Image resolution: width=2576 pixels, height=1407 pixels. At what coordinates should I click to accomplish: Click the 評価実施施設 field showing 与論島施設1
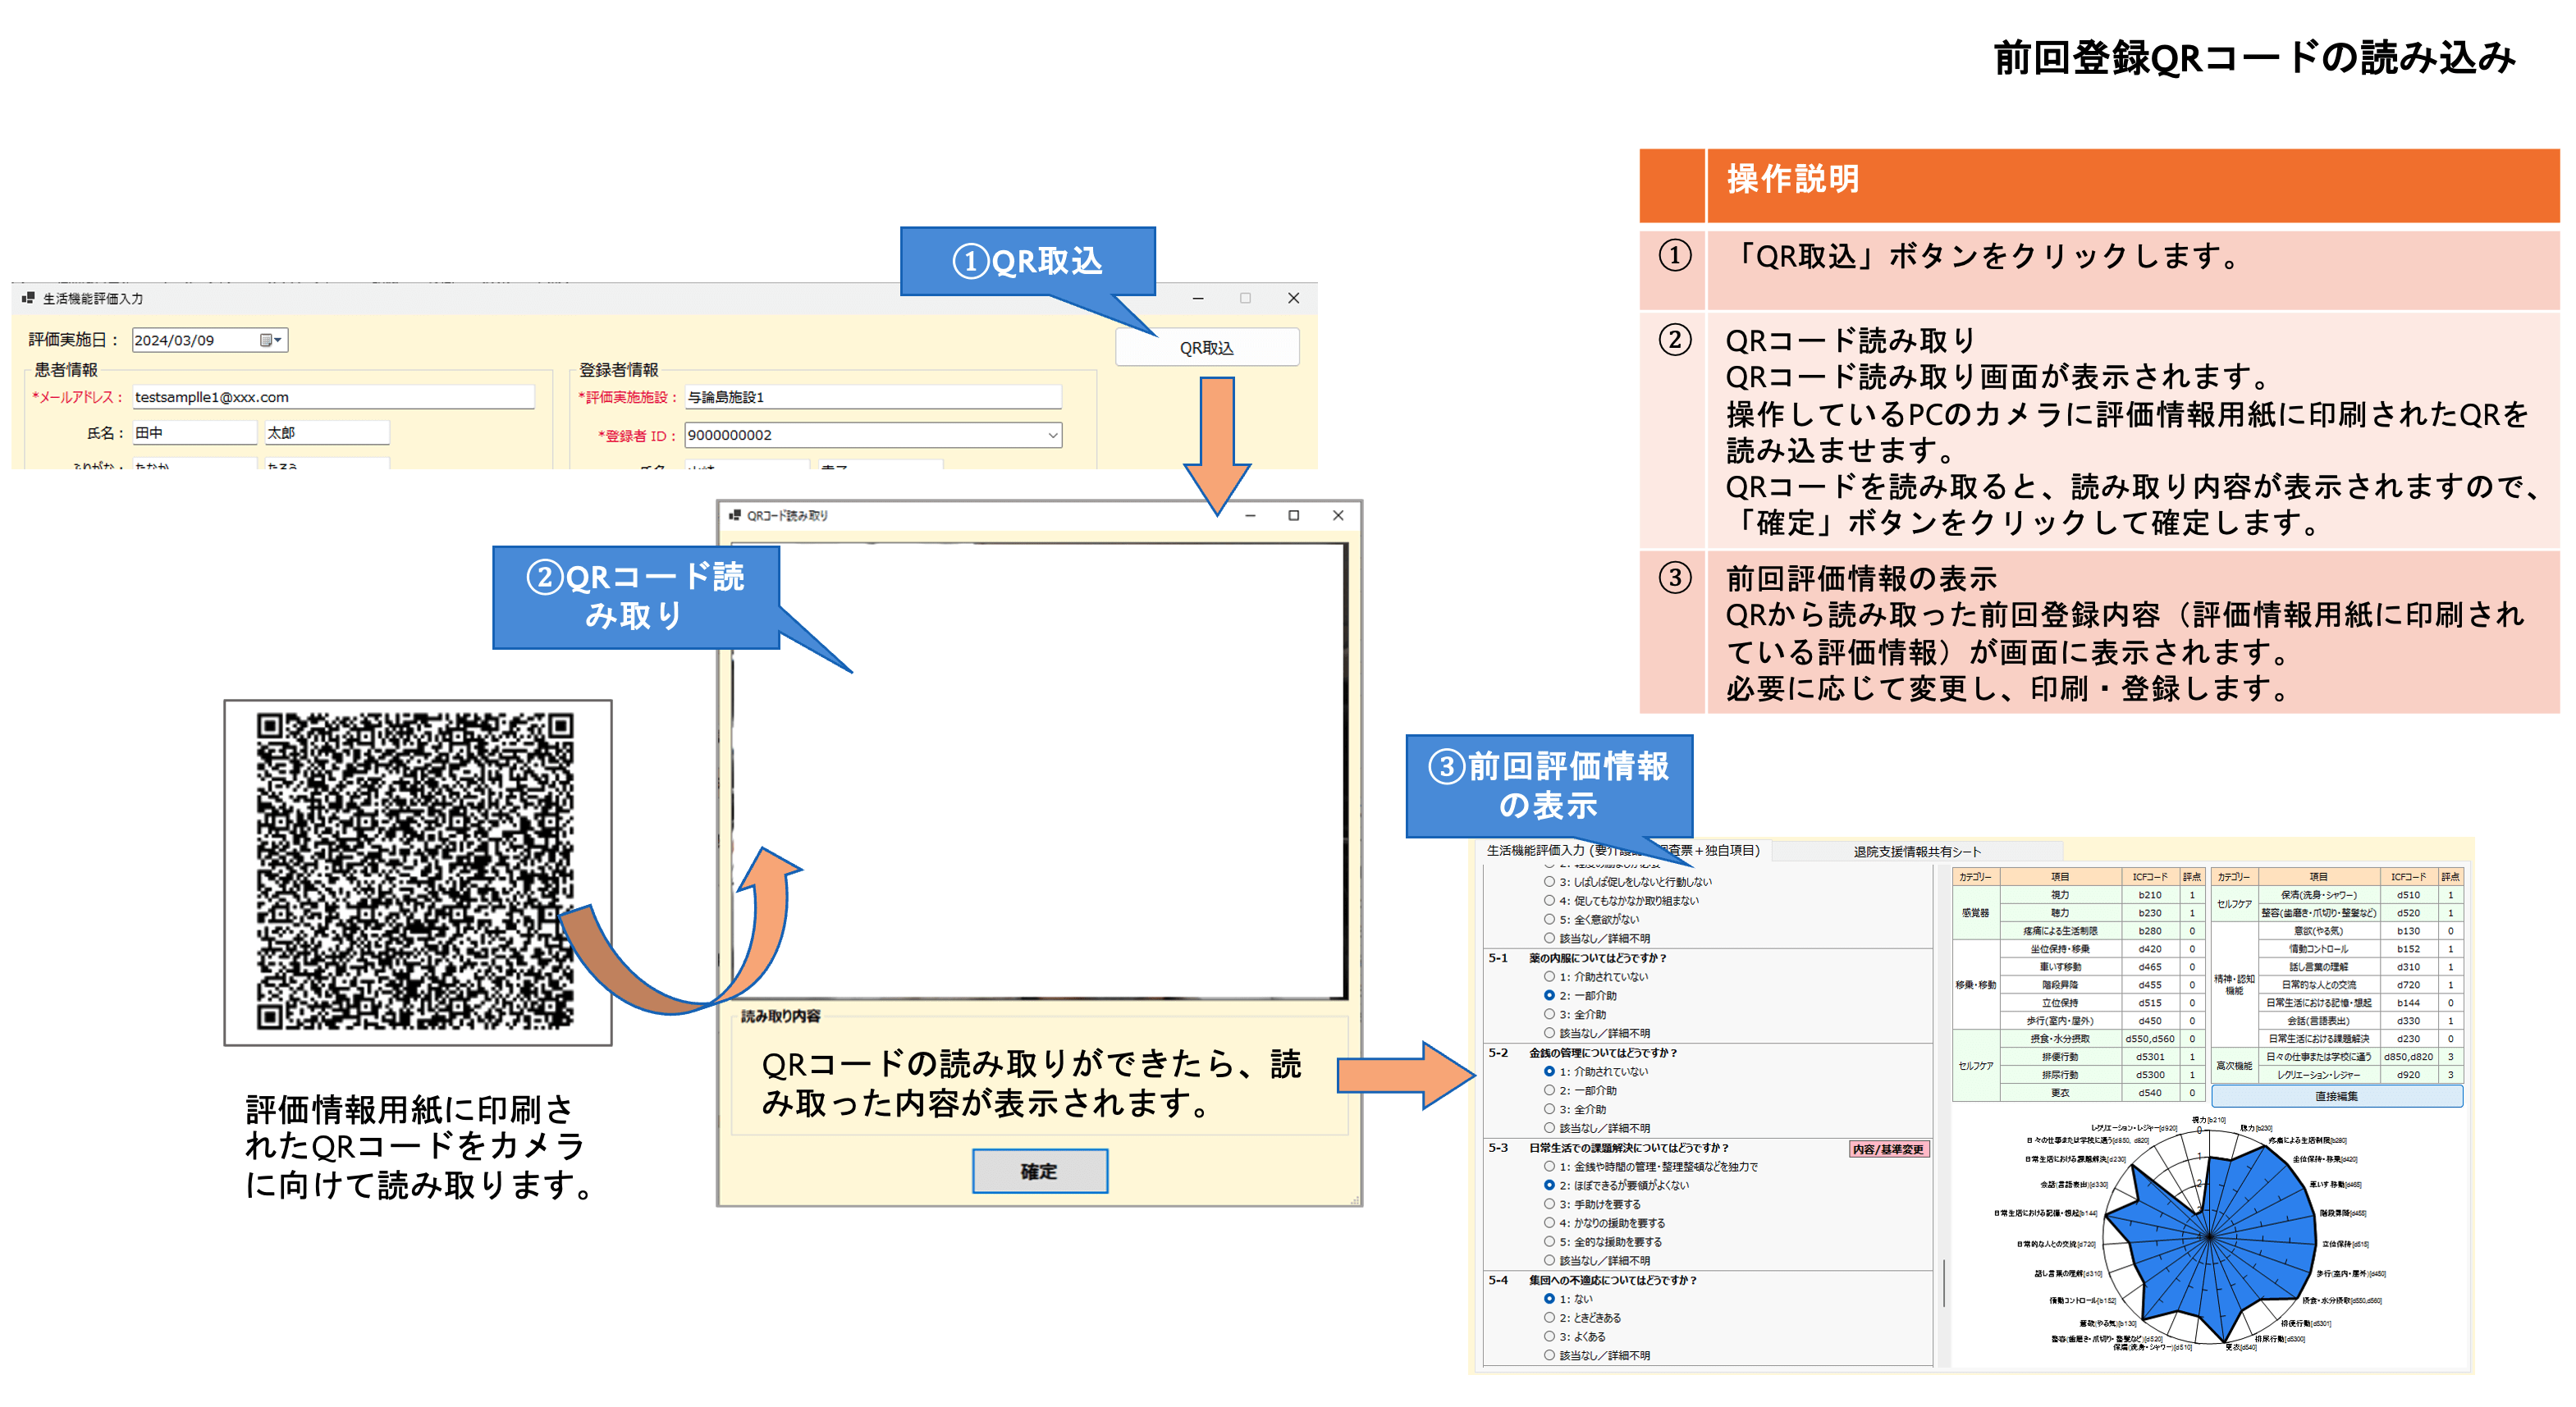point(872,397)
